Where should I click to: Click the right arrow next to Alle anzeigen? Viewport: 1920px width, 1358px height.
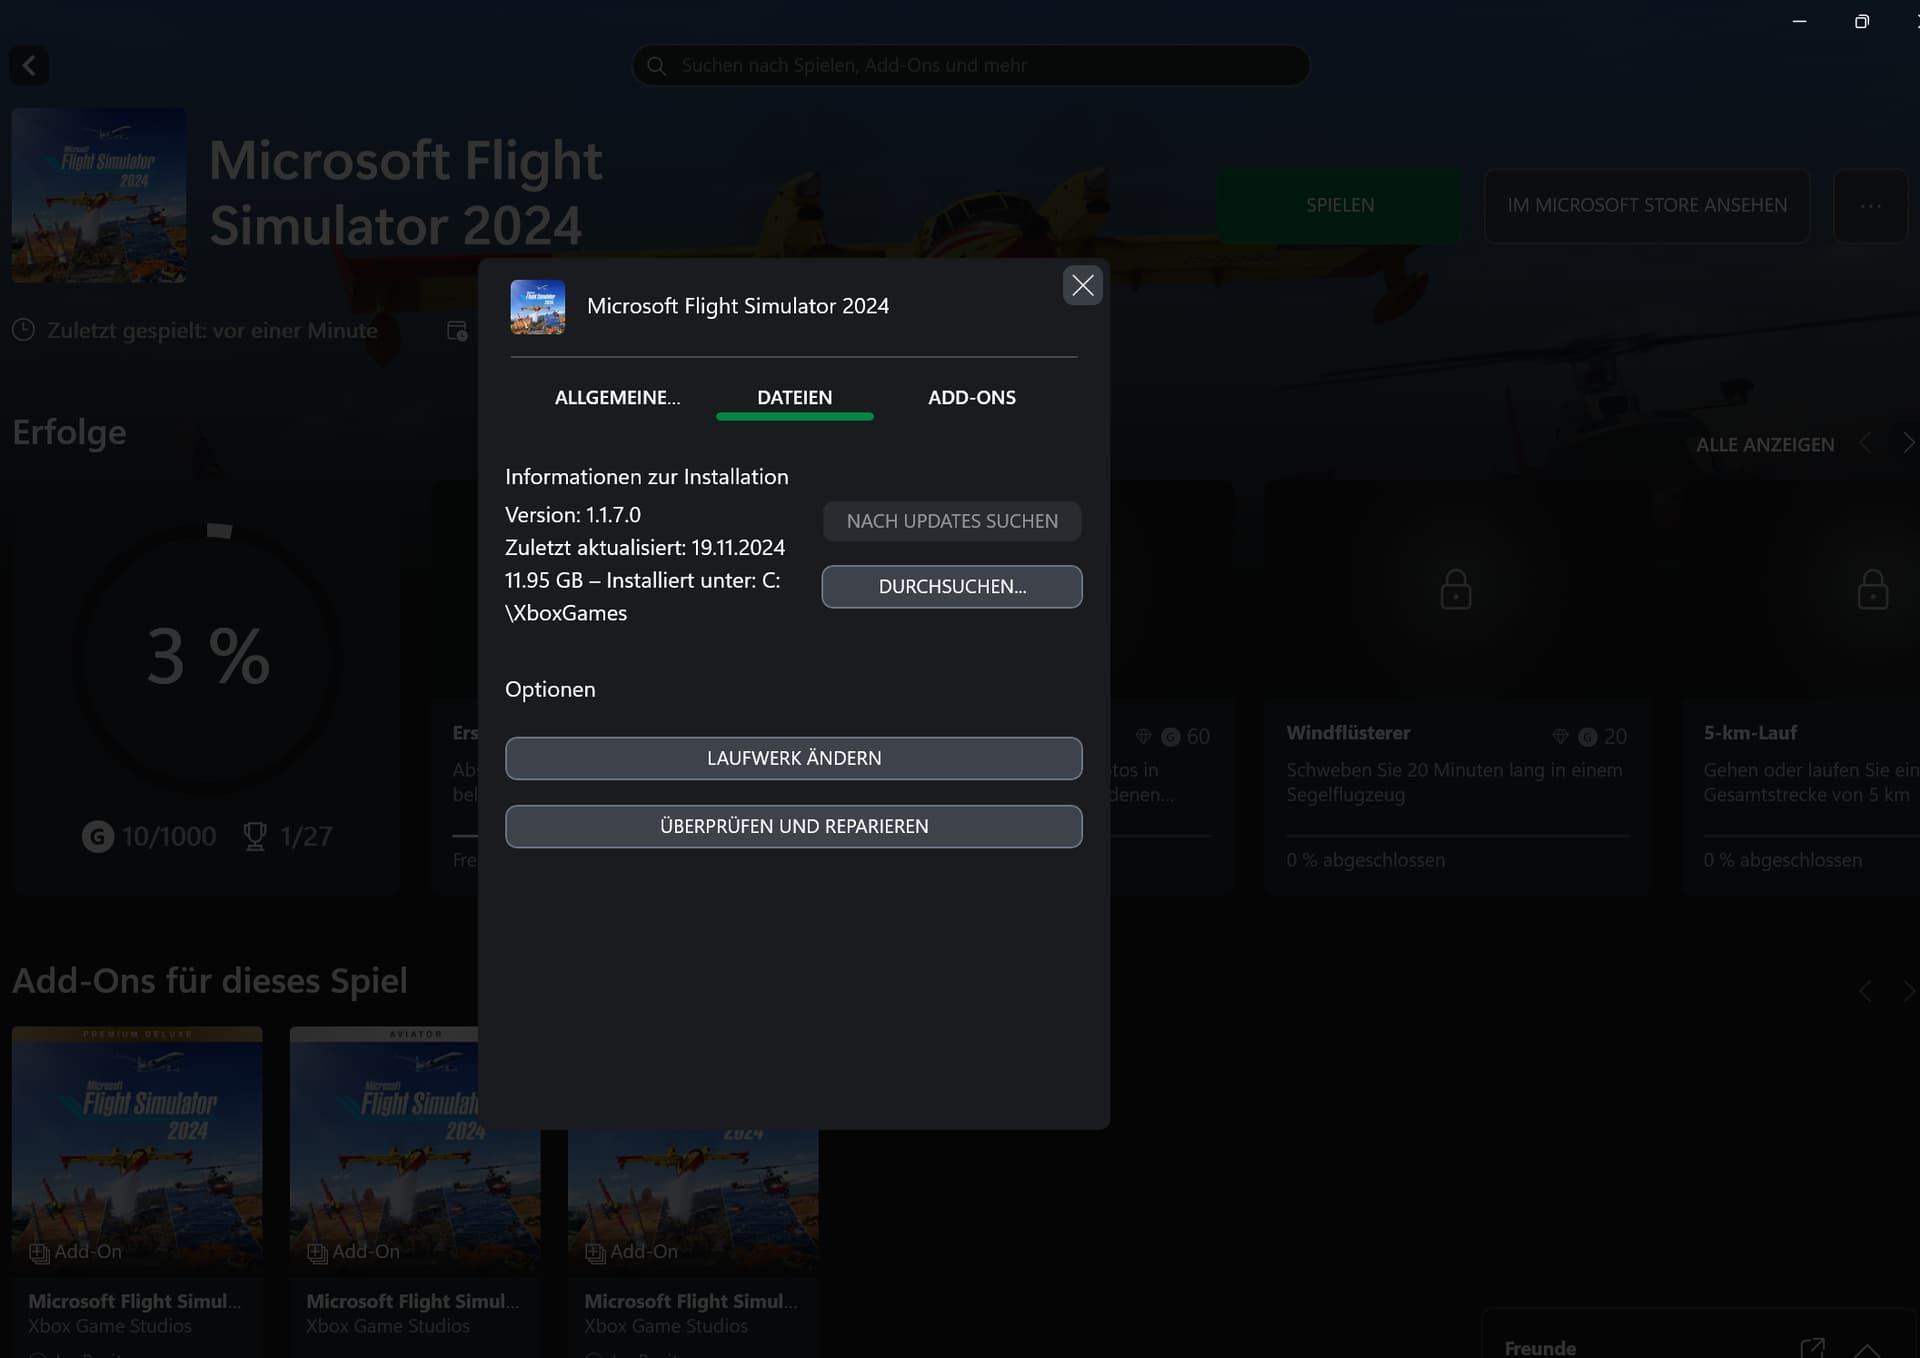tap(1909, 443)
